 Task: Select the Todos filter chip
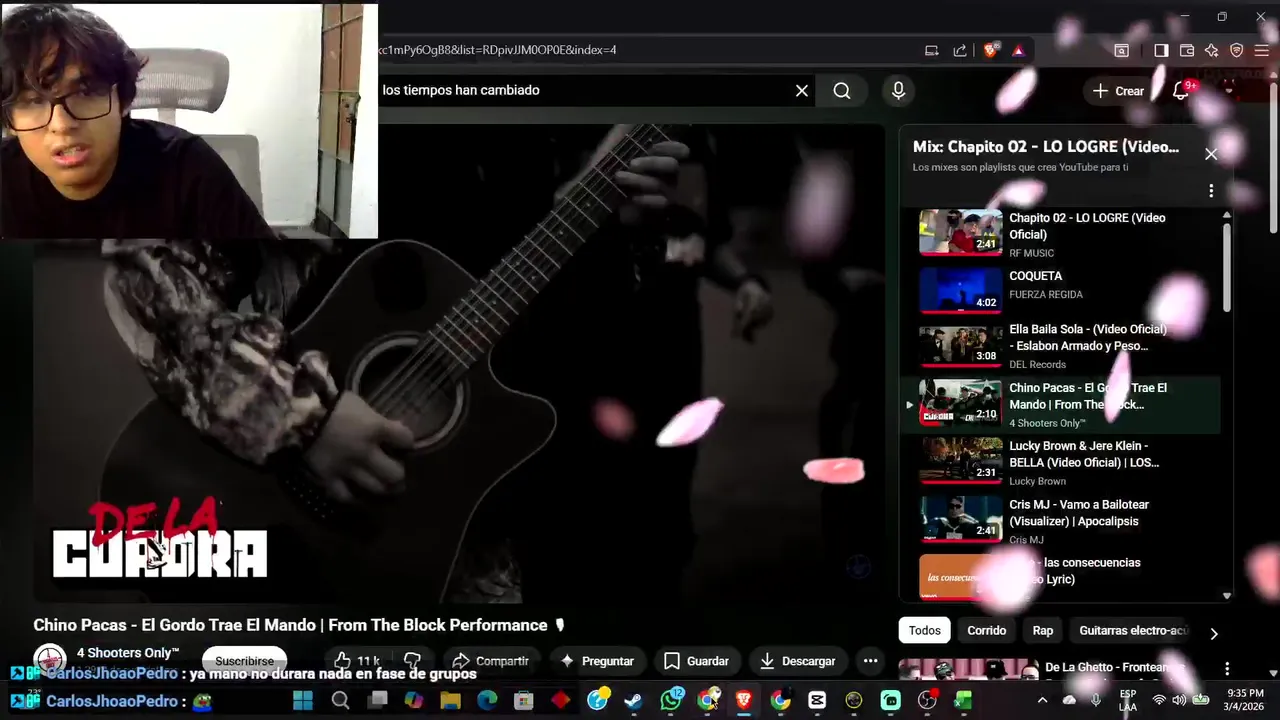coord(924,630)
